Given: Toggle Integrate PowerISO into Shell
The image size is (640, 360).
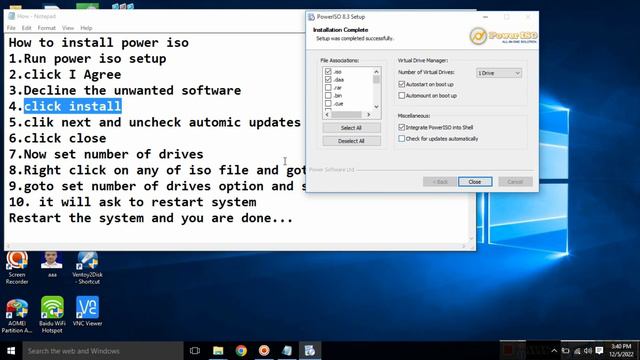Looking at the screenshot, I should coord(402,127).
